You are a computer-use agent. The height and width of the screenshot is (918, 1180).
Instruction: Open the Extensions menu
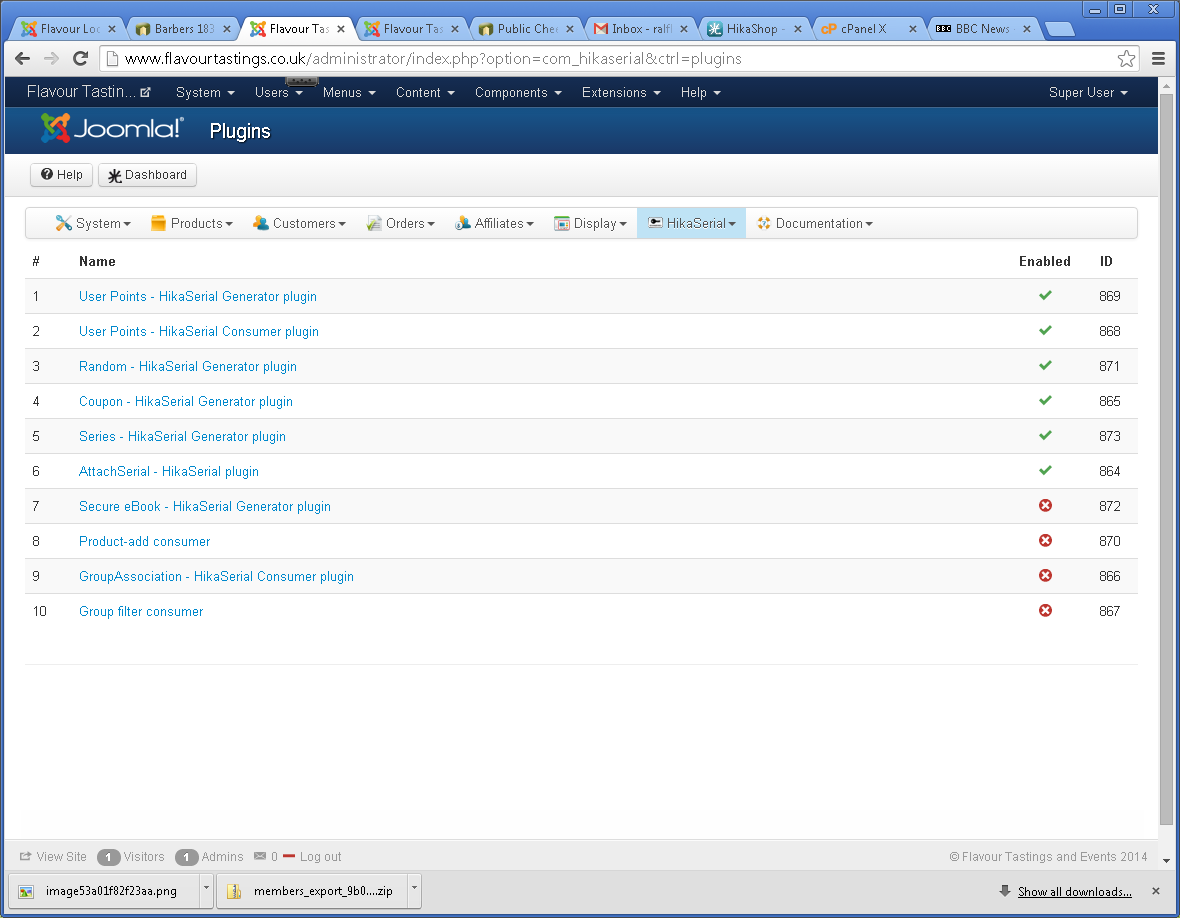(x=621, y=93)
